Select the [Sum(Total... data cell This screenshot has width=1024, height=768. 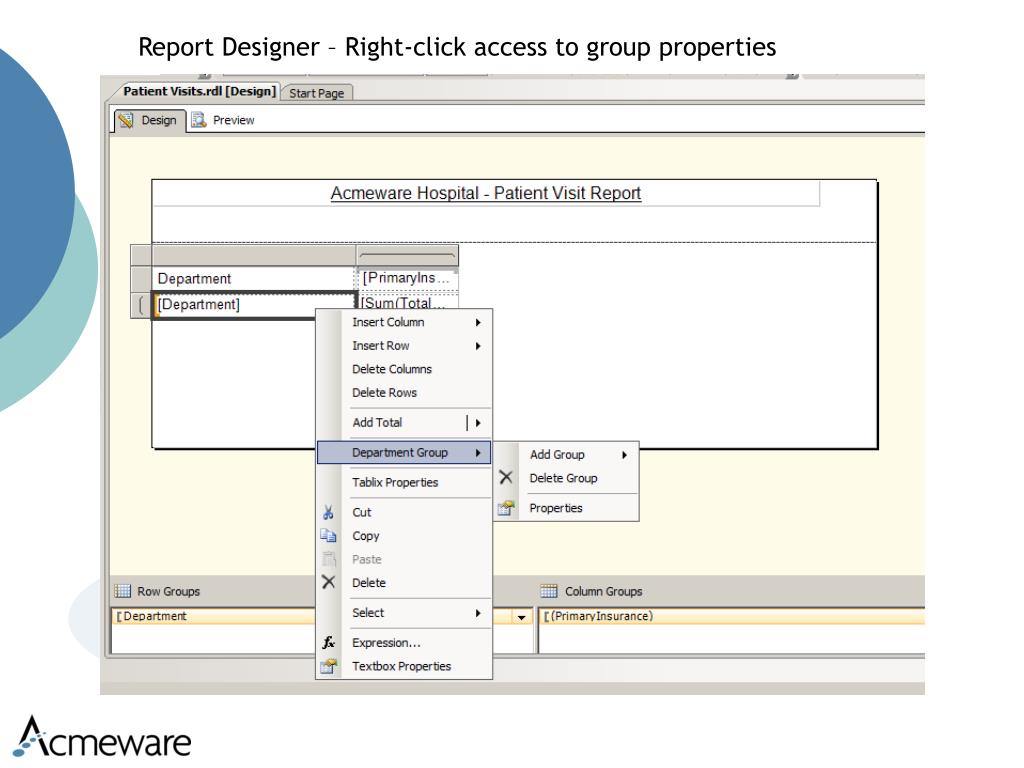(x=408, y=300)
